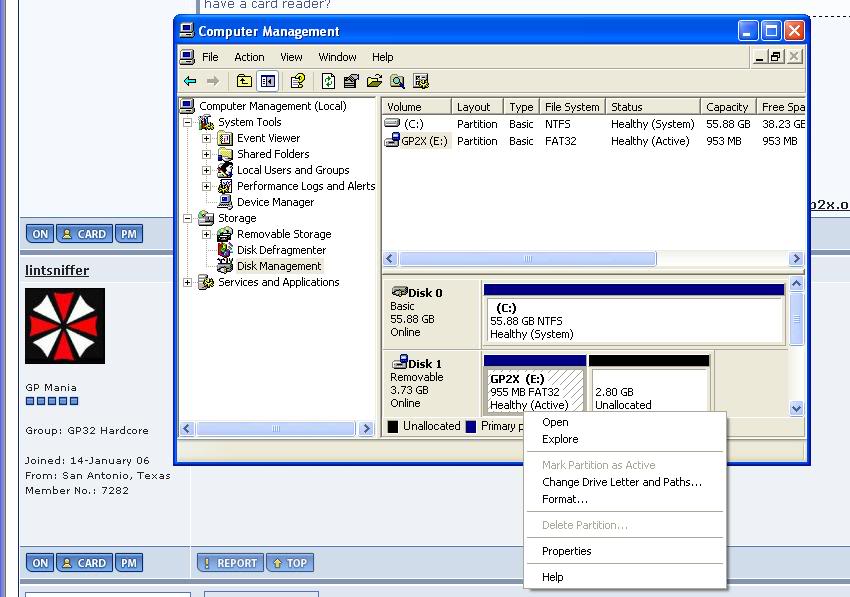Image resolution: width=850 pixels, height=597 pixels.
Task: Click the Help question mark toolbar icon
Action: 297,82
